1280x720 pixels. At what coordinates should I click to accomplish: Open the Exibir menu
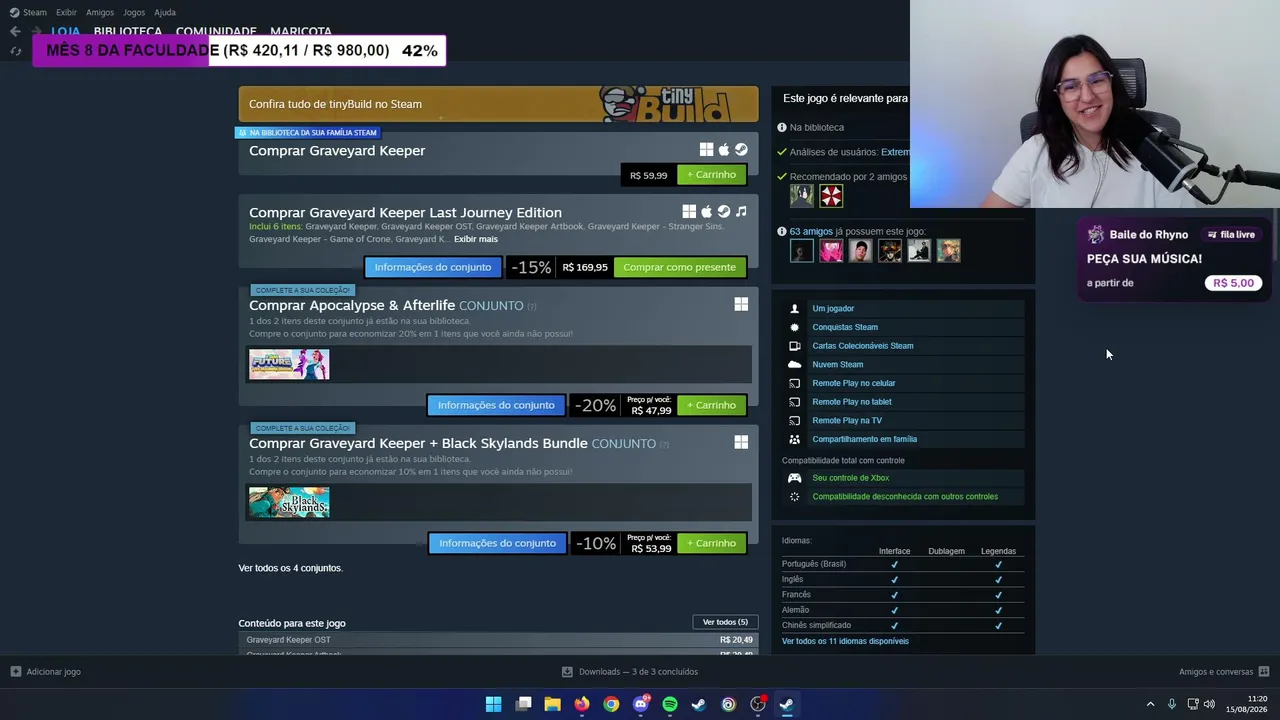66,12
